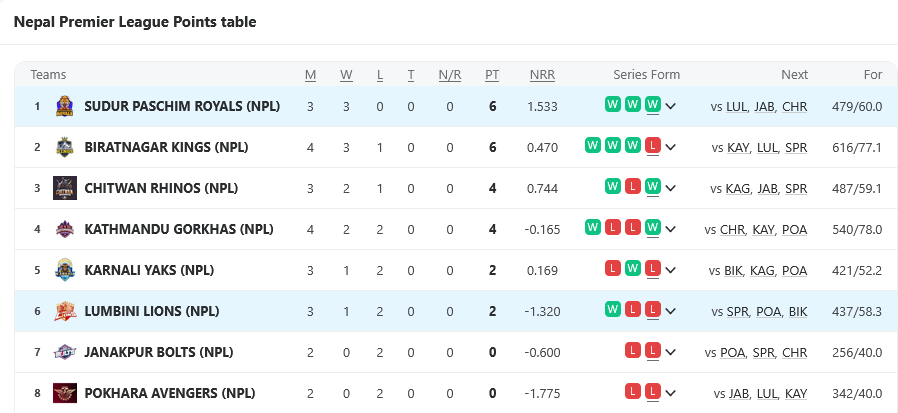Click the LUL opponent link in Sudur Paschim row
This screenshot has height=413, width=898.
(737, 106)
